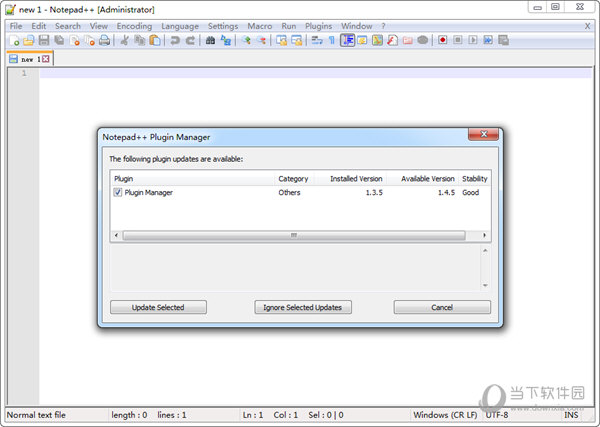Click 'Windows (CR LF)' in status bar

tap(445, 415)
